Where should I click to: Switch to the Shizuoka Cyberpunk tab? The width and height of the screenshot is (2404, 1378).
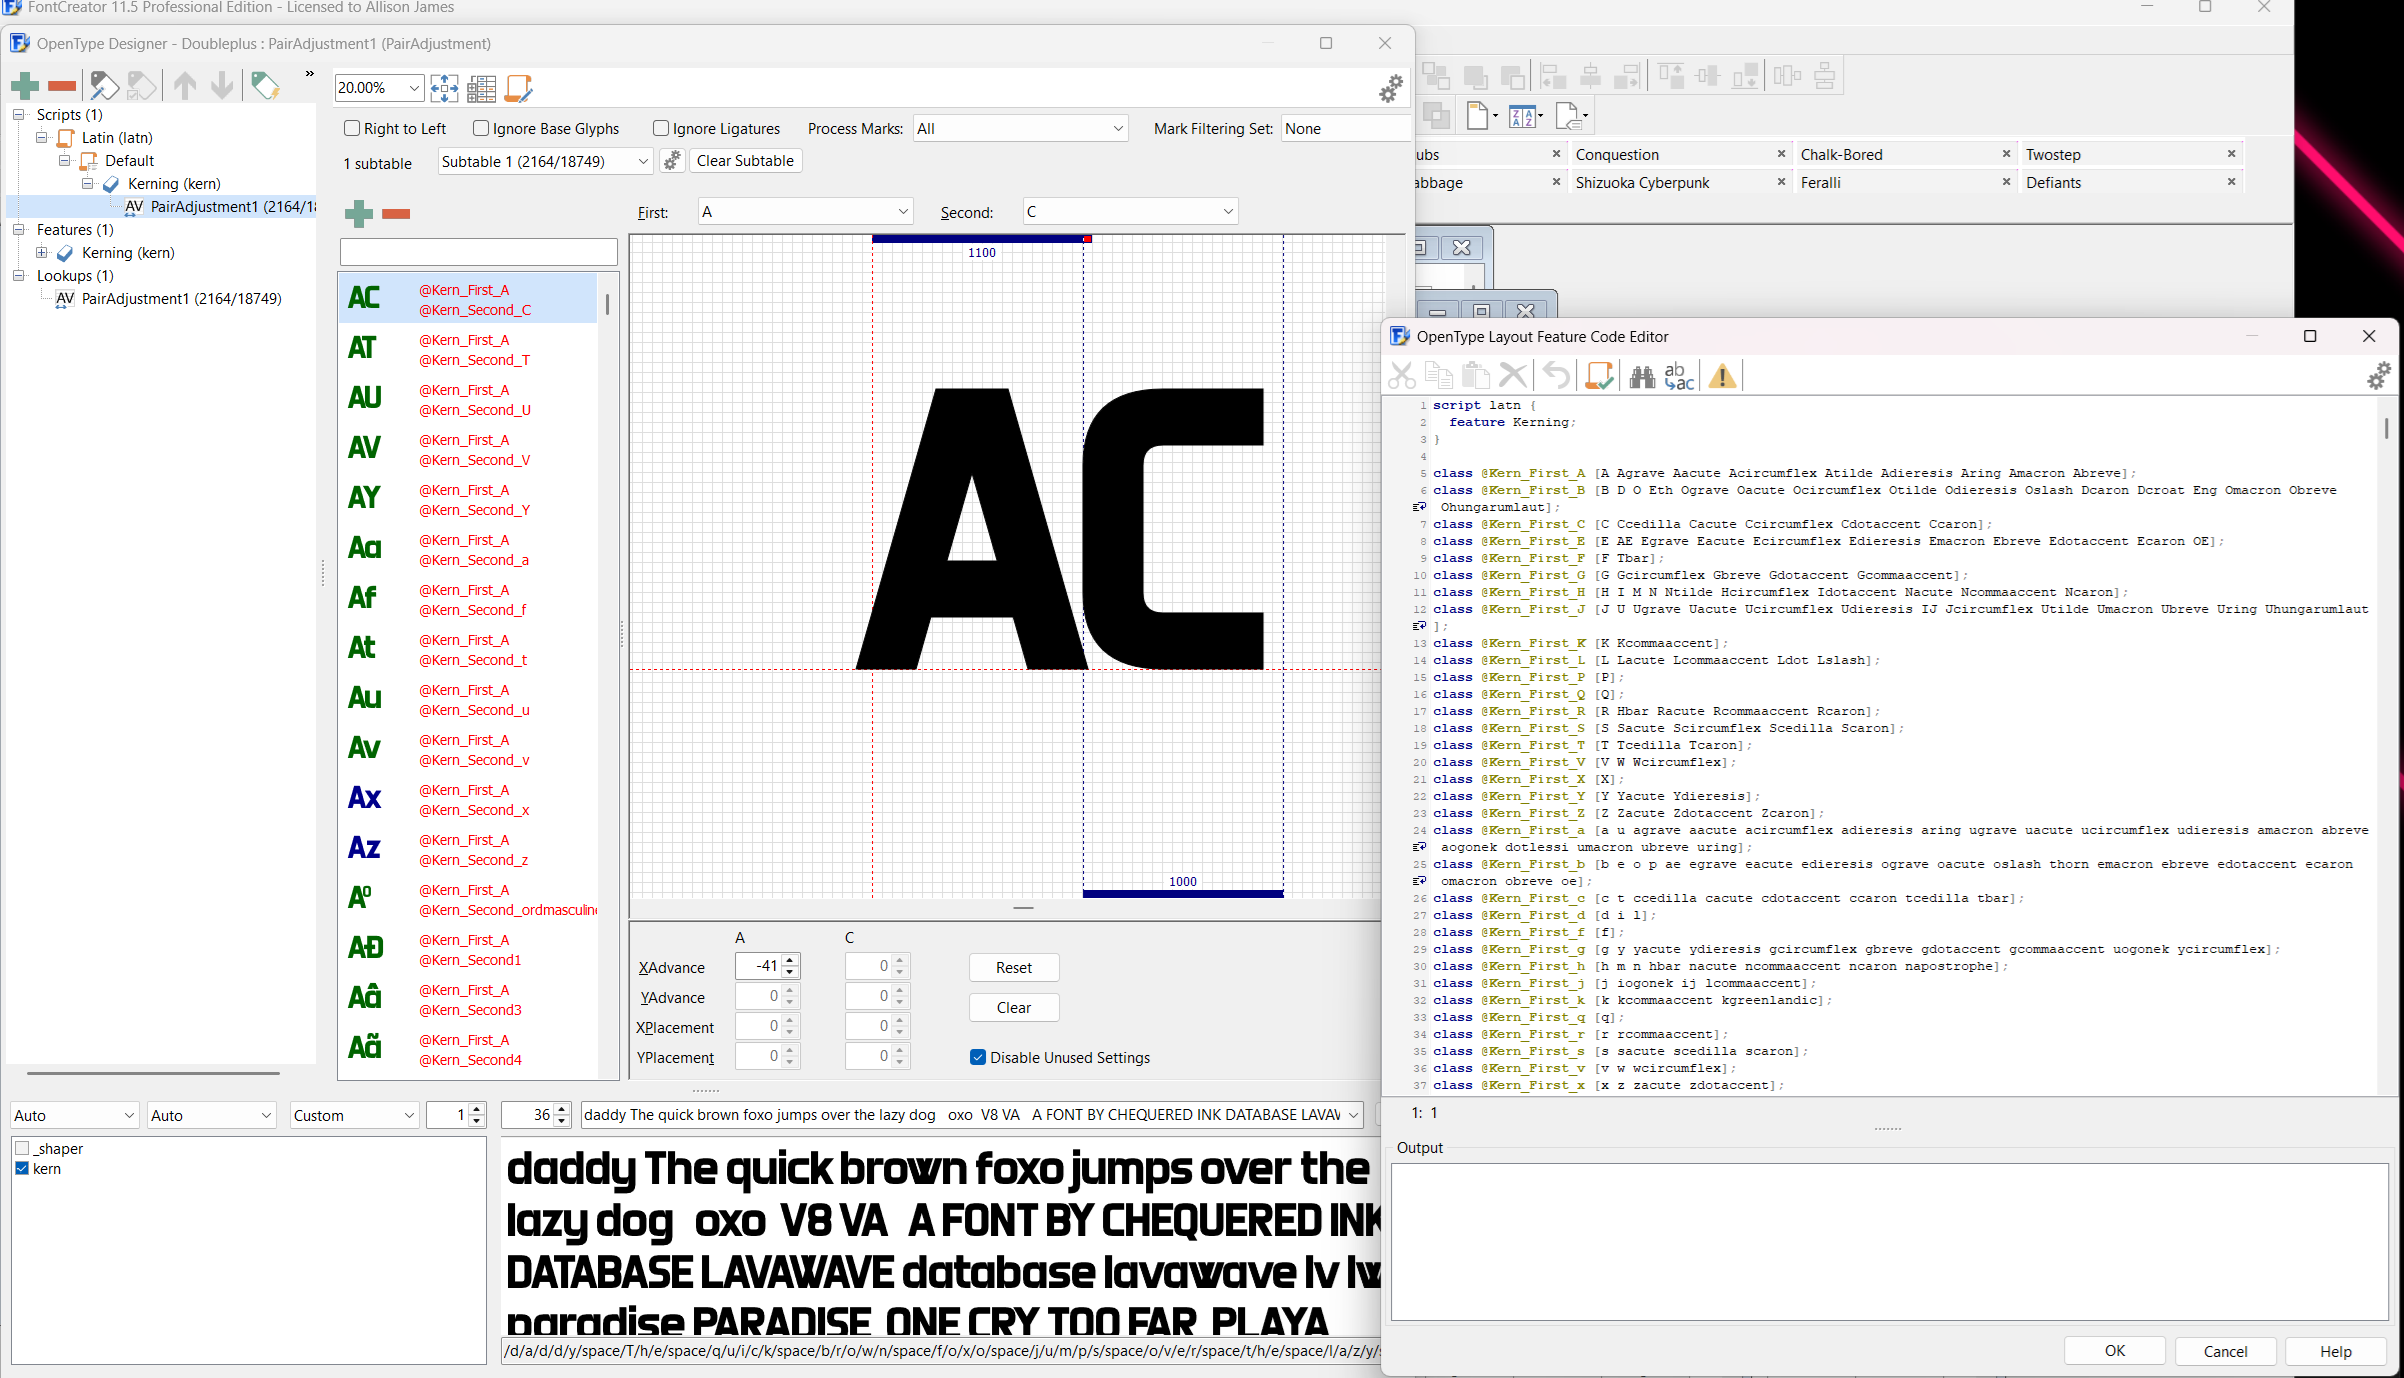point(1642,182)
